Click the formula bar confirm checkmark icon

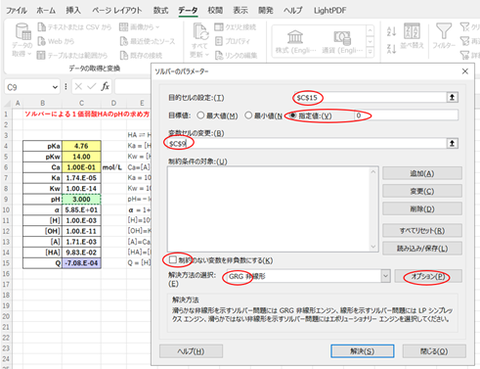click(91, 87)
